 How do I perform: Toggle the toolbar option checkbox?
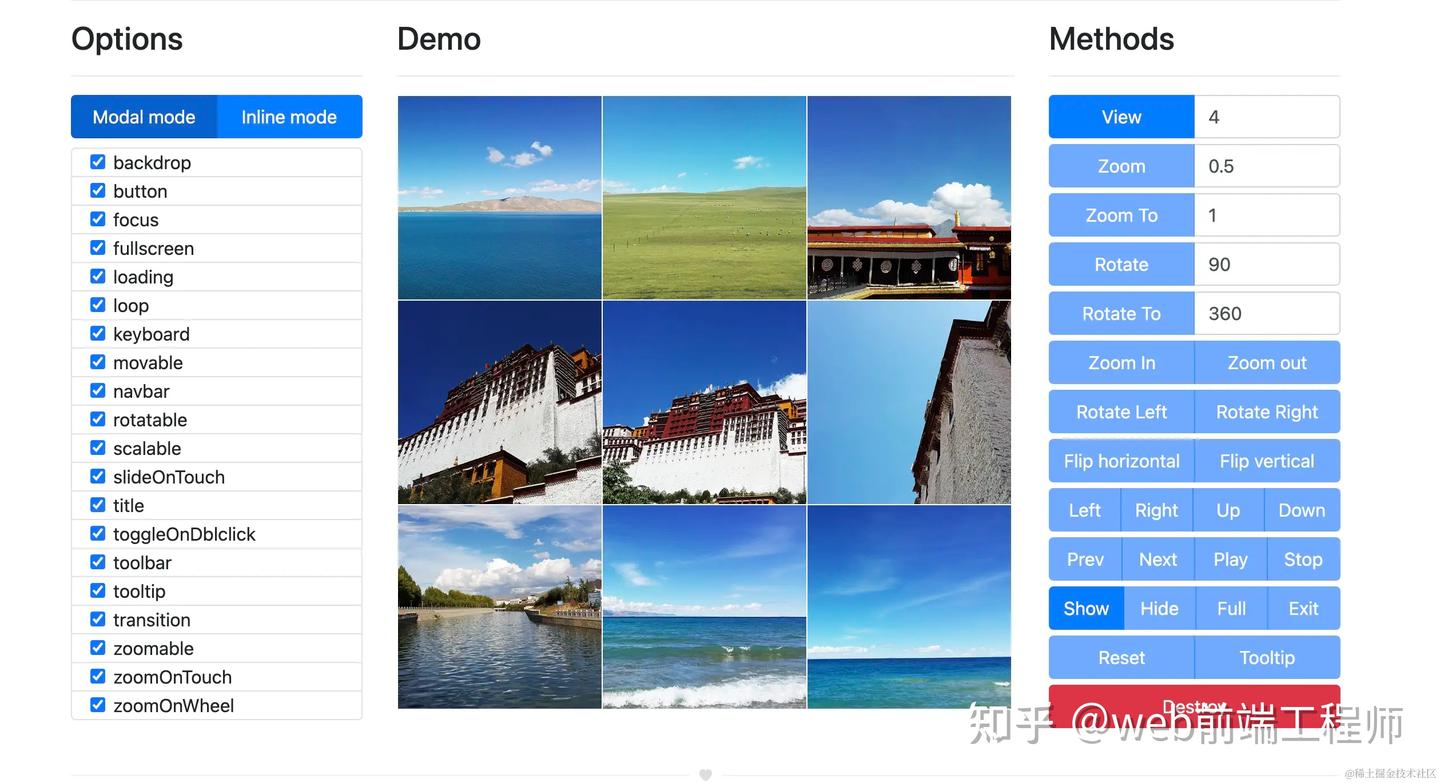(x=98, y=562)
